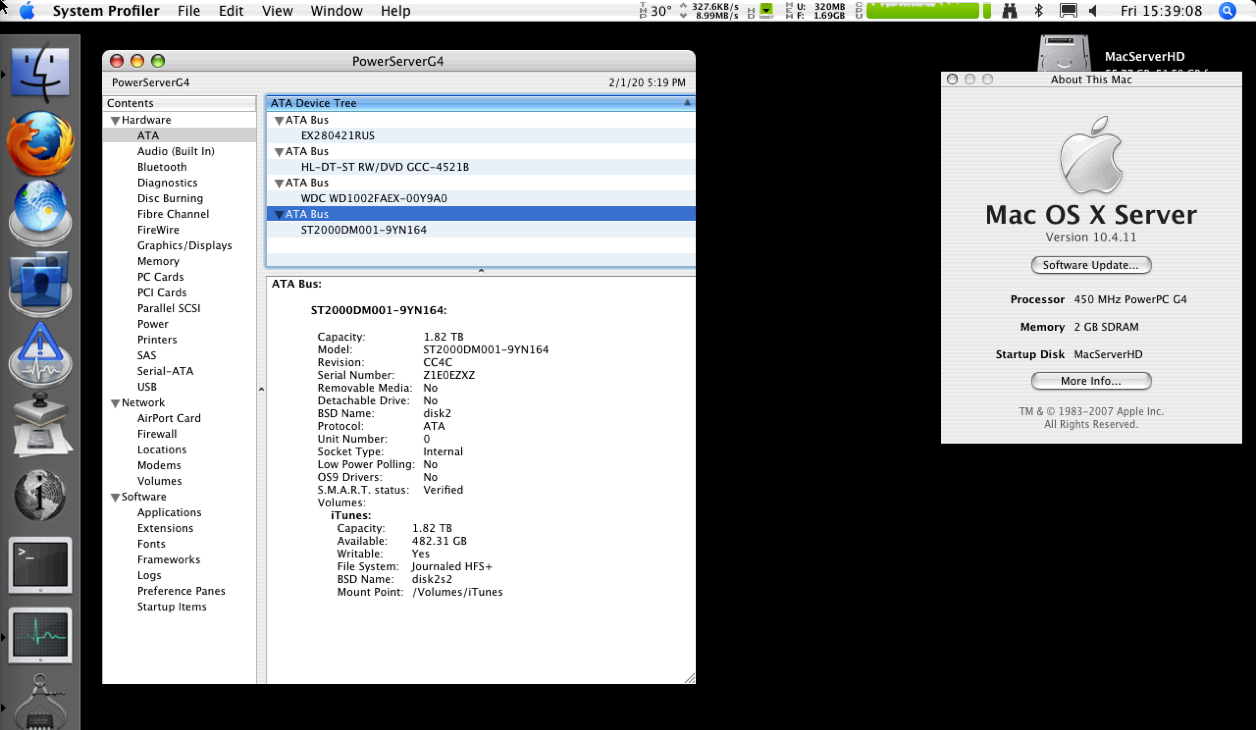Open System Profiler caliper dock icon
Viewport: 1256px width, 730px height.
pos(40,703)
